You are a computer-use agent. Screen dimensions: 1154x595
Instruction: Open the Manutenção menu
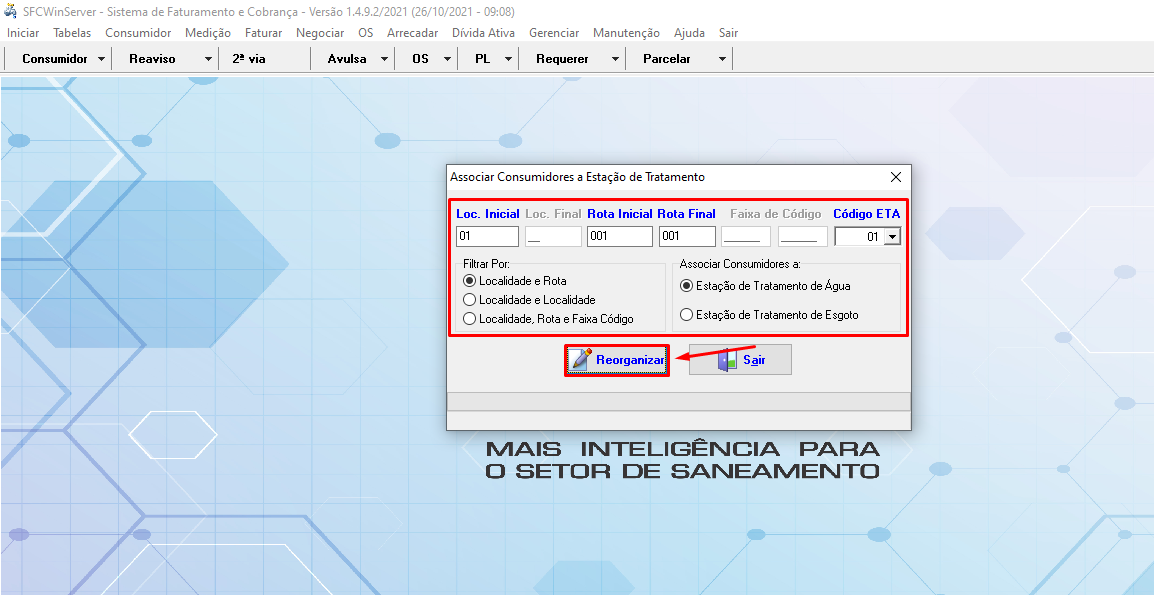coord(626,32)
